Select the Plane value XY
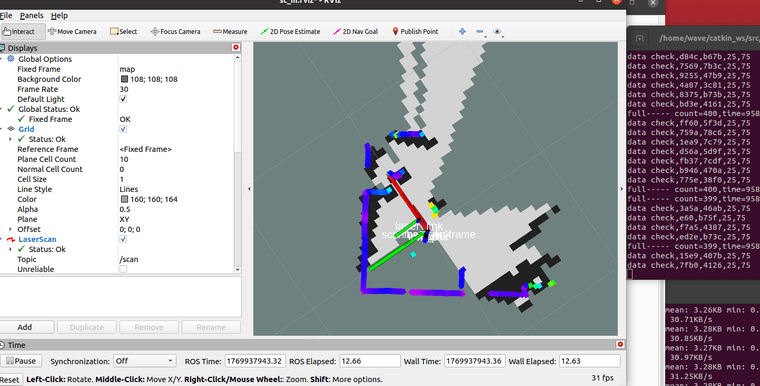 [x=124, y=219]
